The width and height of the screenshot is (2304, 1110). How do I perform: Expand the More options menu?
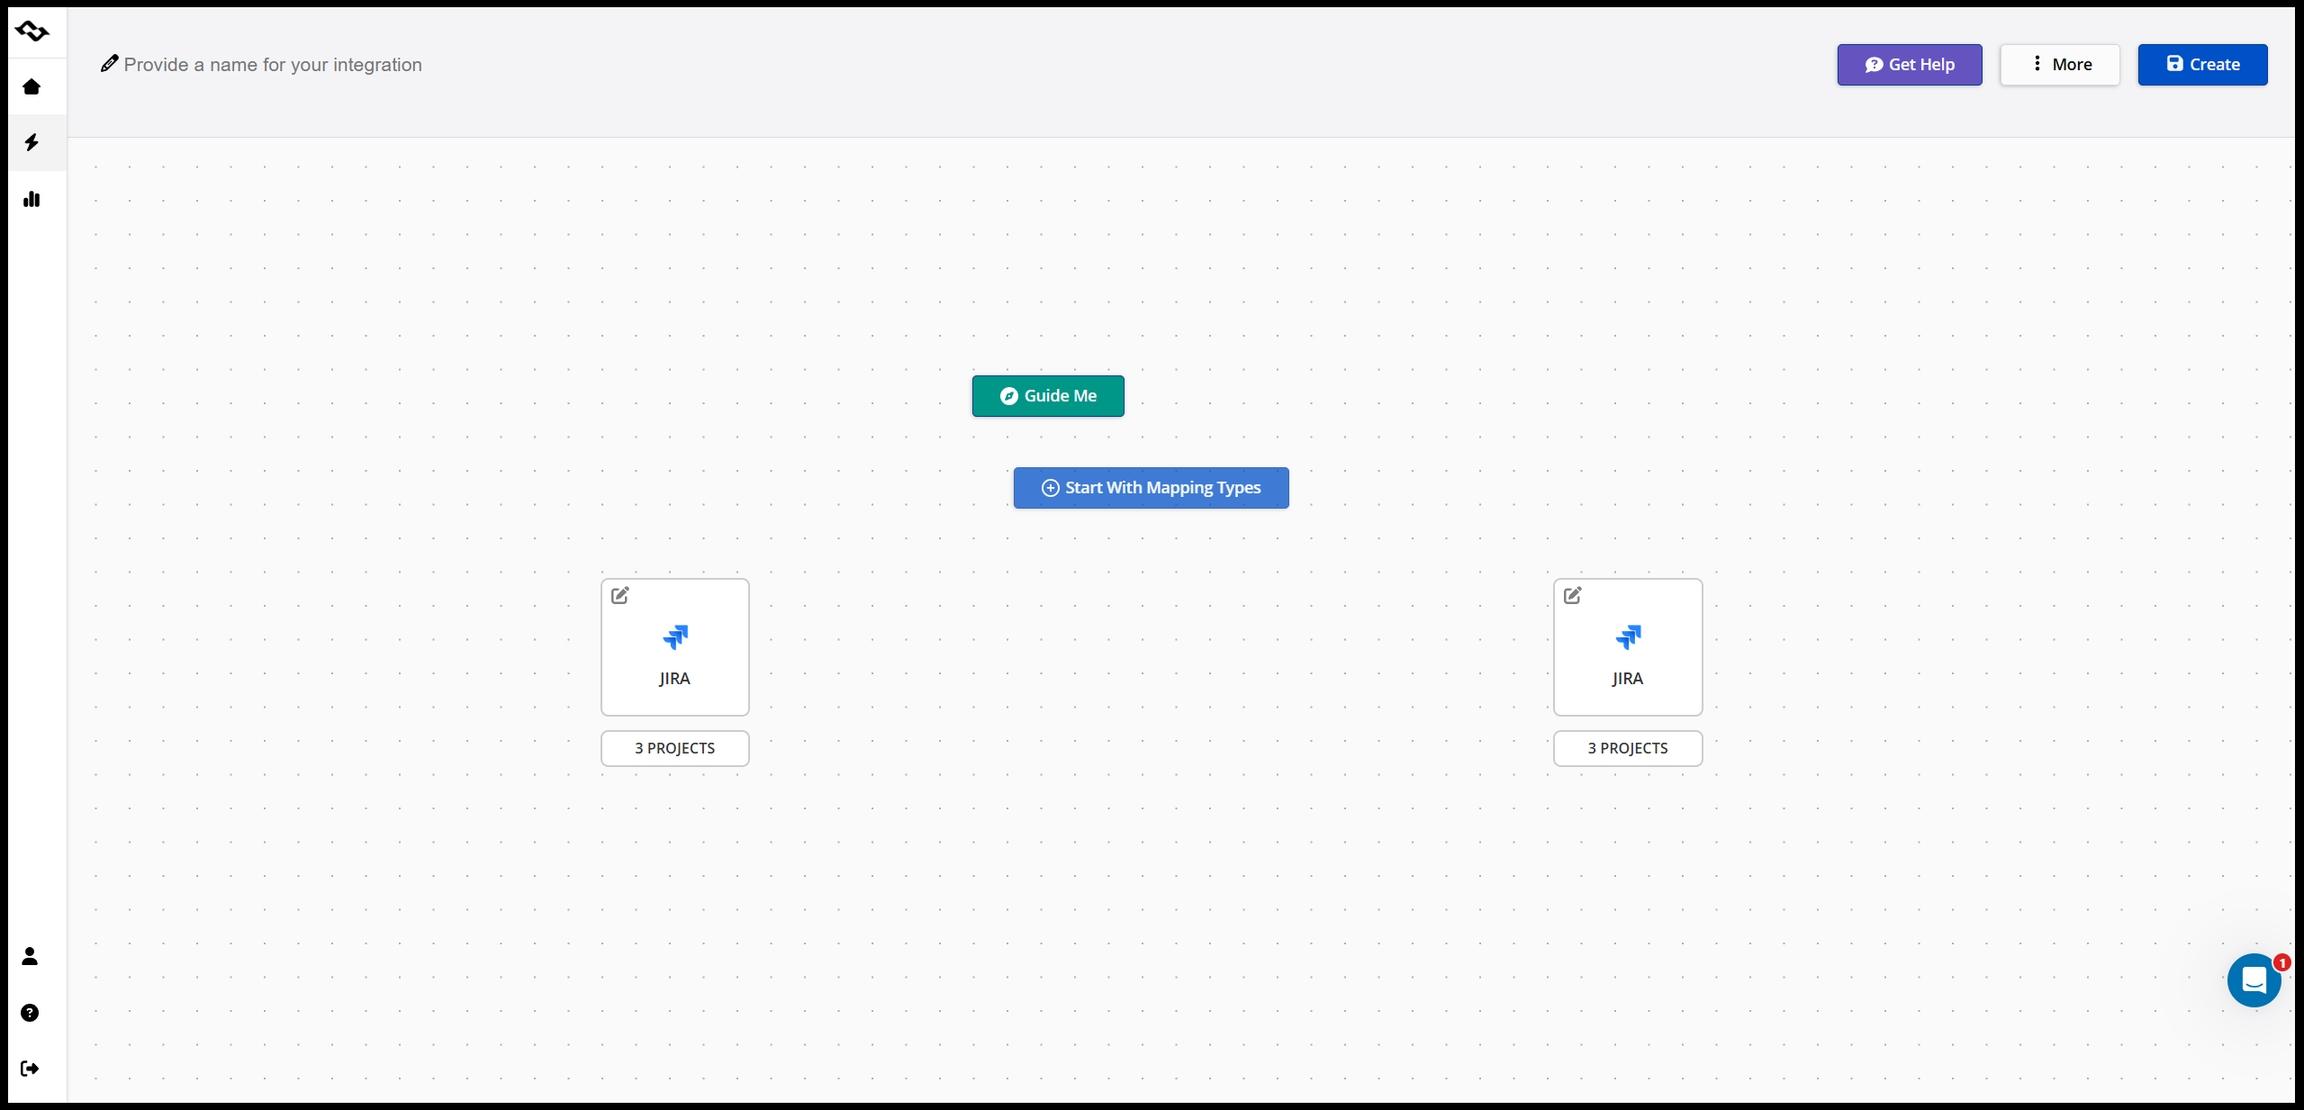tap(2059, 65)
